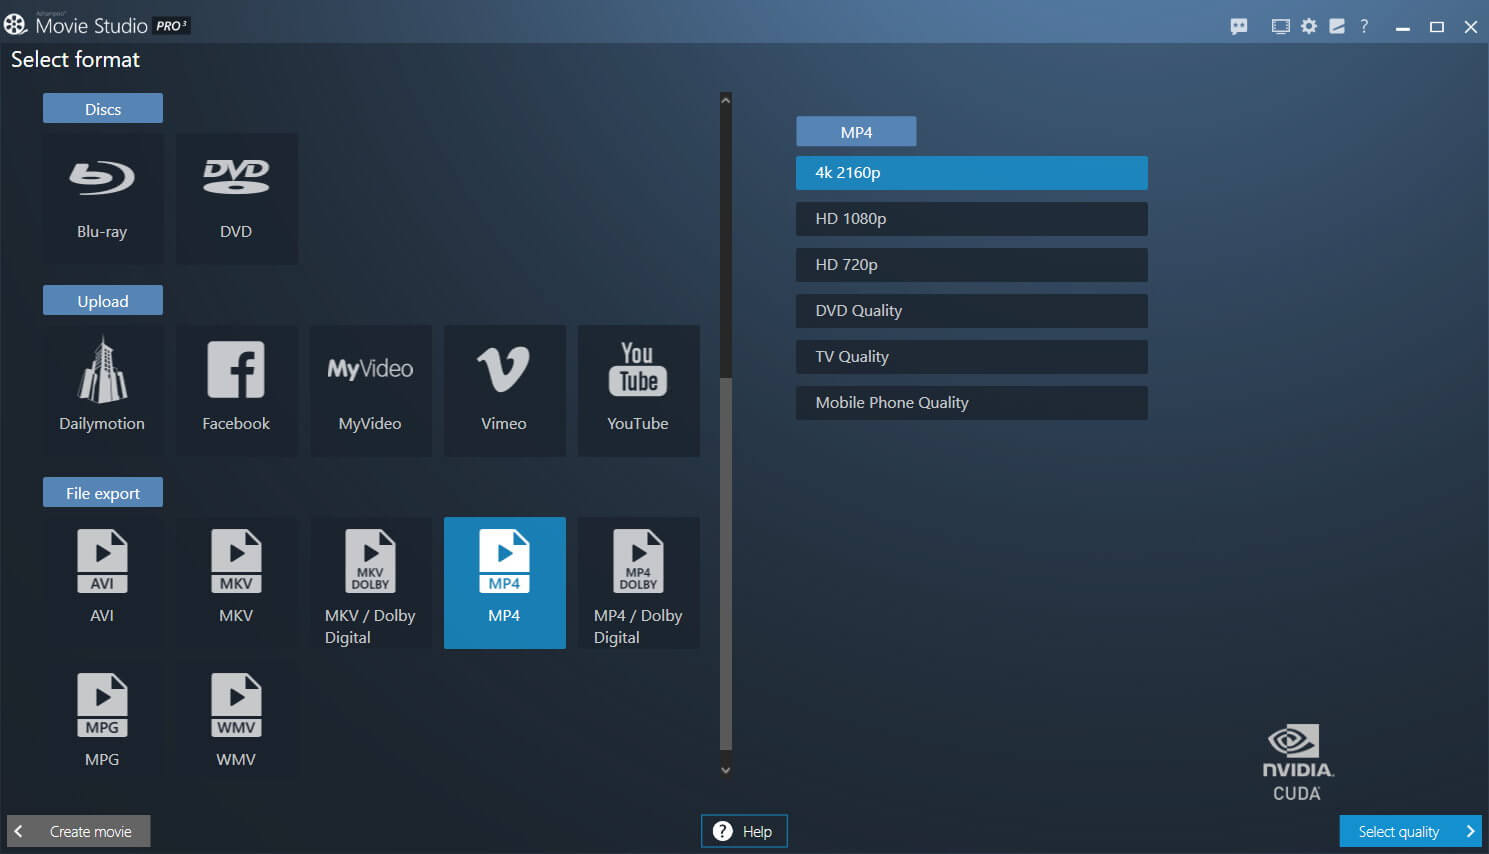Select TV Quality option
The height and width of the screenshot is (854, 1489).
point(971,356)
